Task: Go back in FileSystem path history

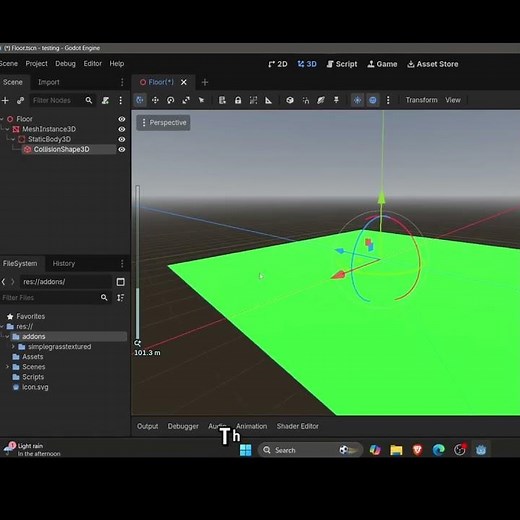Action: [3, 282]
